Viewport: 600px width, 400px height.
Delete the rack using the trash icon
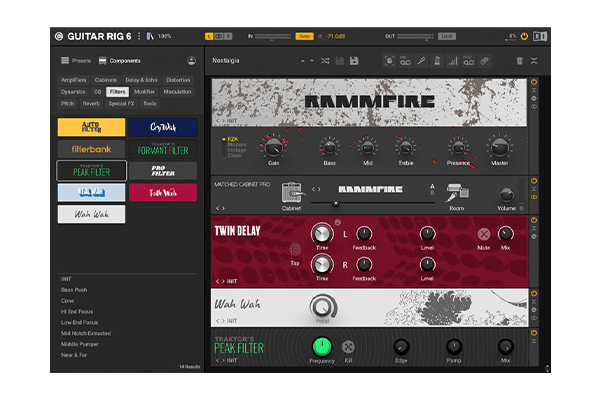[519, 61]
